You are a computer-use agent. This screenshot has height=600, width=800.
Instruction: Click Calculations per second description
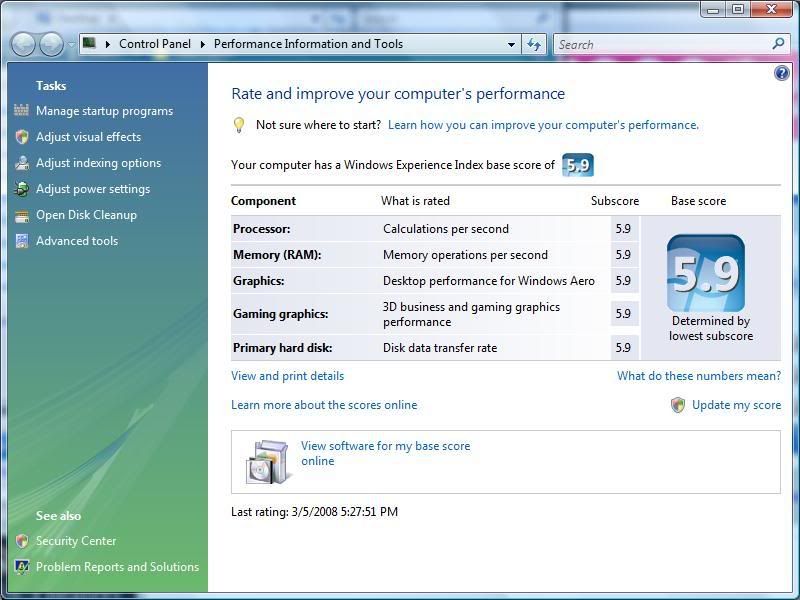click(x=446, y=229)
